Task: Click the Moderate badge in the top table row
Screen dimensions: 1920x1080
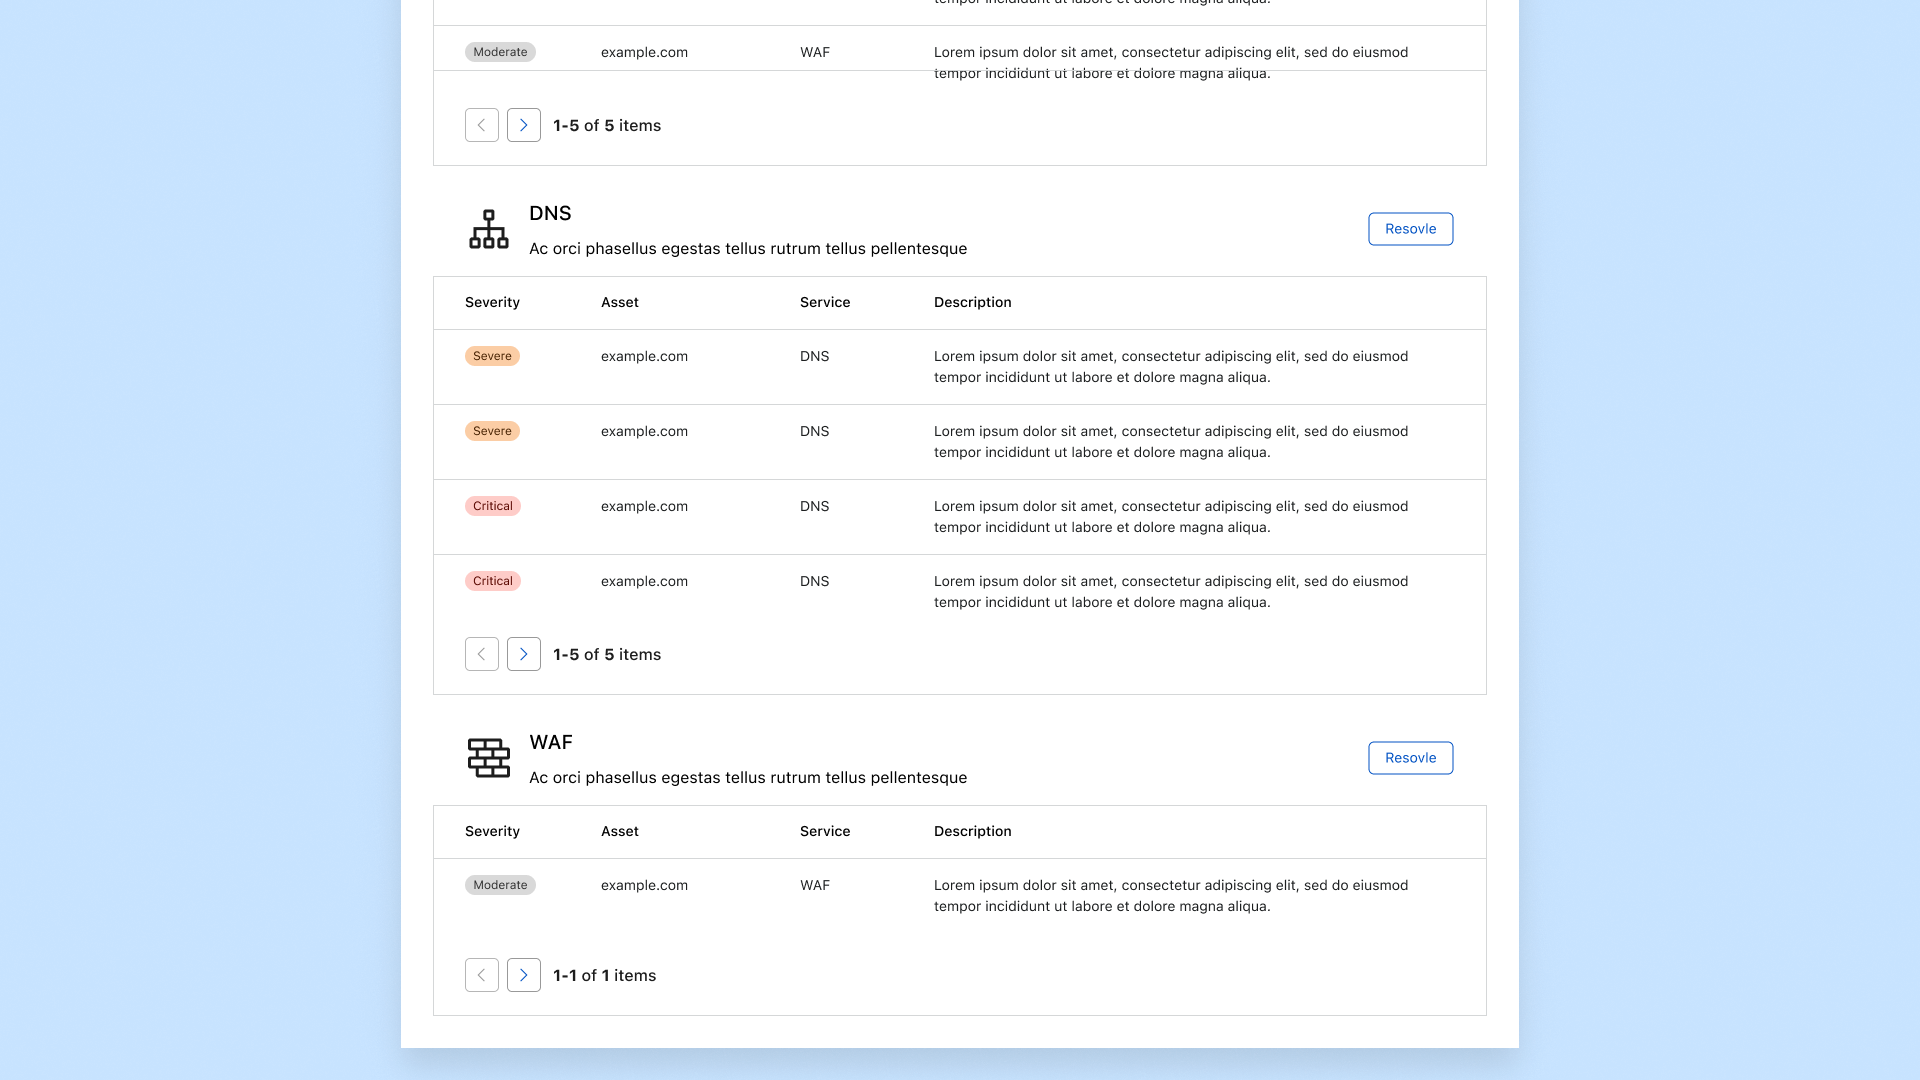Action: coord(500,52)
